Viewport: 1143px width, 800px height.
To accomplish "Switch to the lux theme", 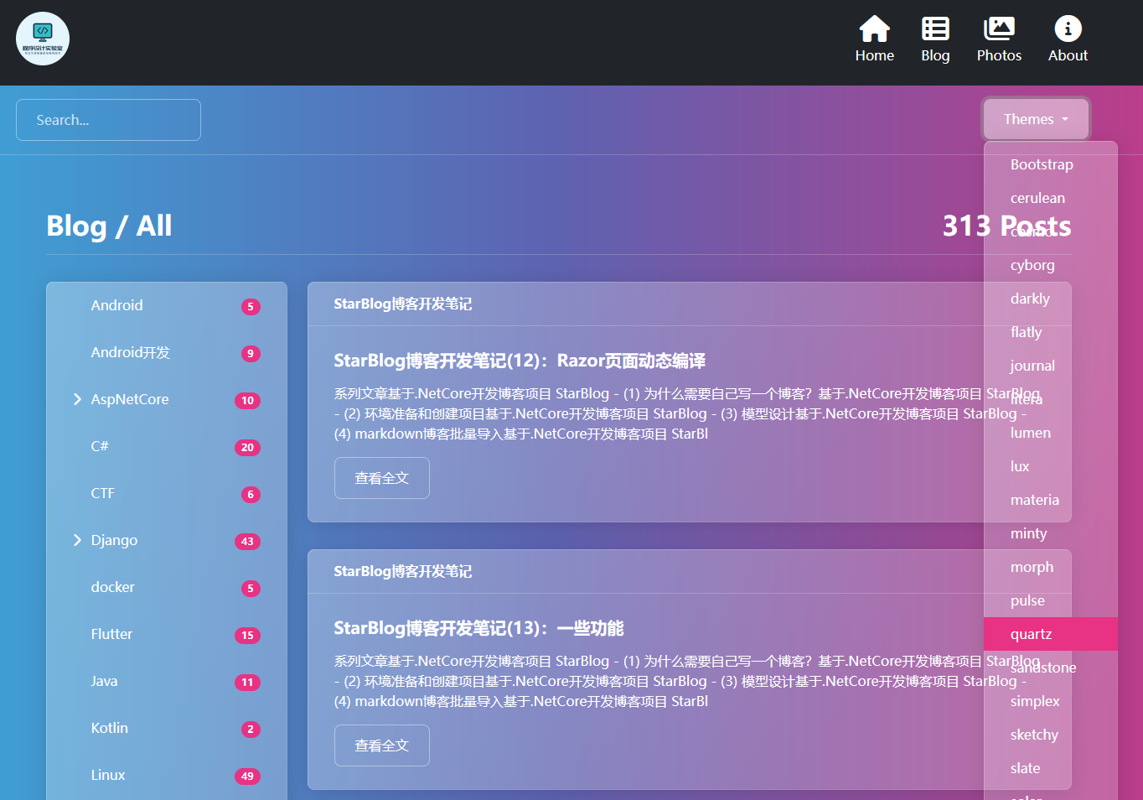I will pos(1050,466).
